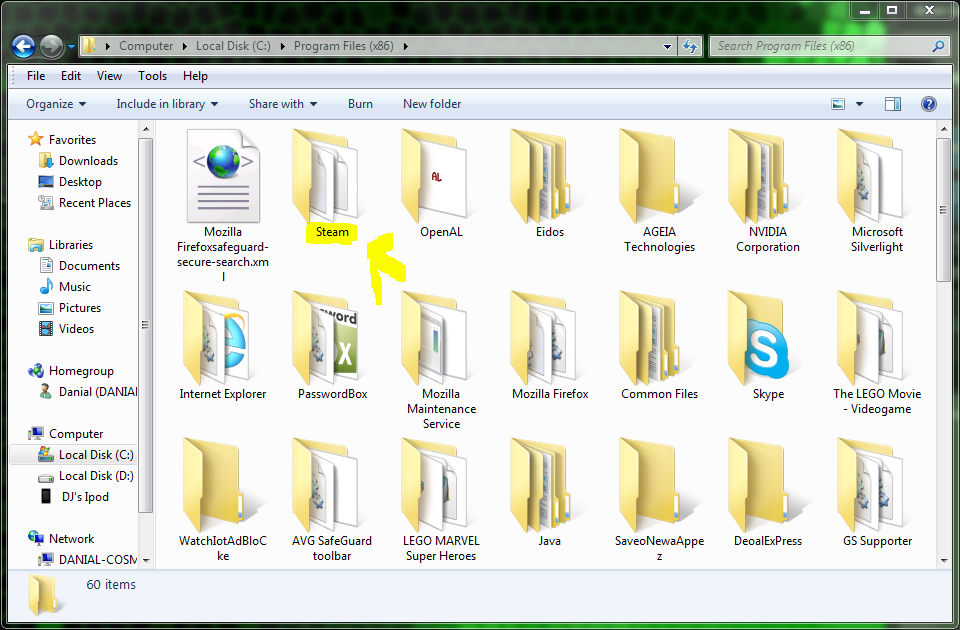Select the AVG SafeGuard toolbar folder
Viewport: 960px width, 630px height.
[332, 499]
